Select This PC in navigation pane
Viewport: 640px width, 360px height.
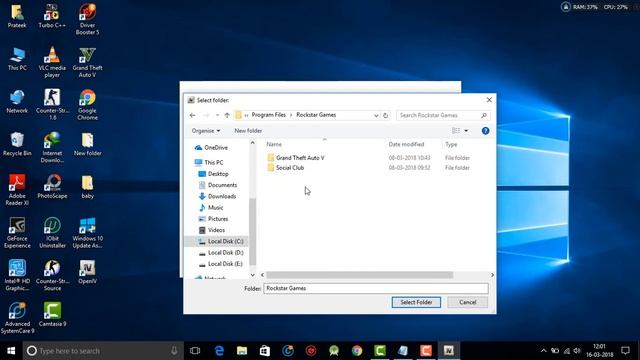coord(213,162)
